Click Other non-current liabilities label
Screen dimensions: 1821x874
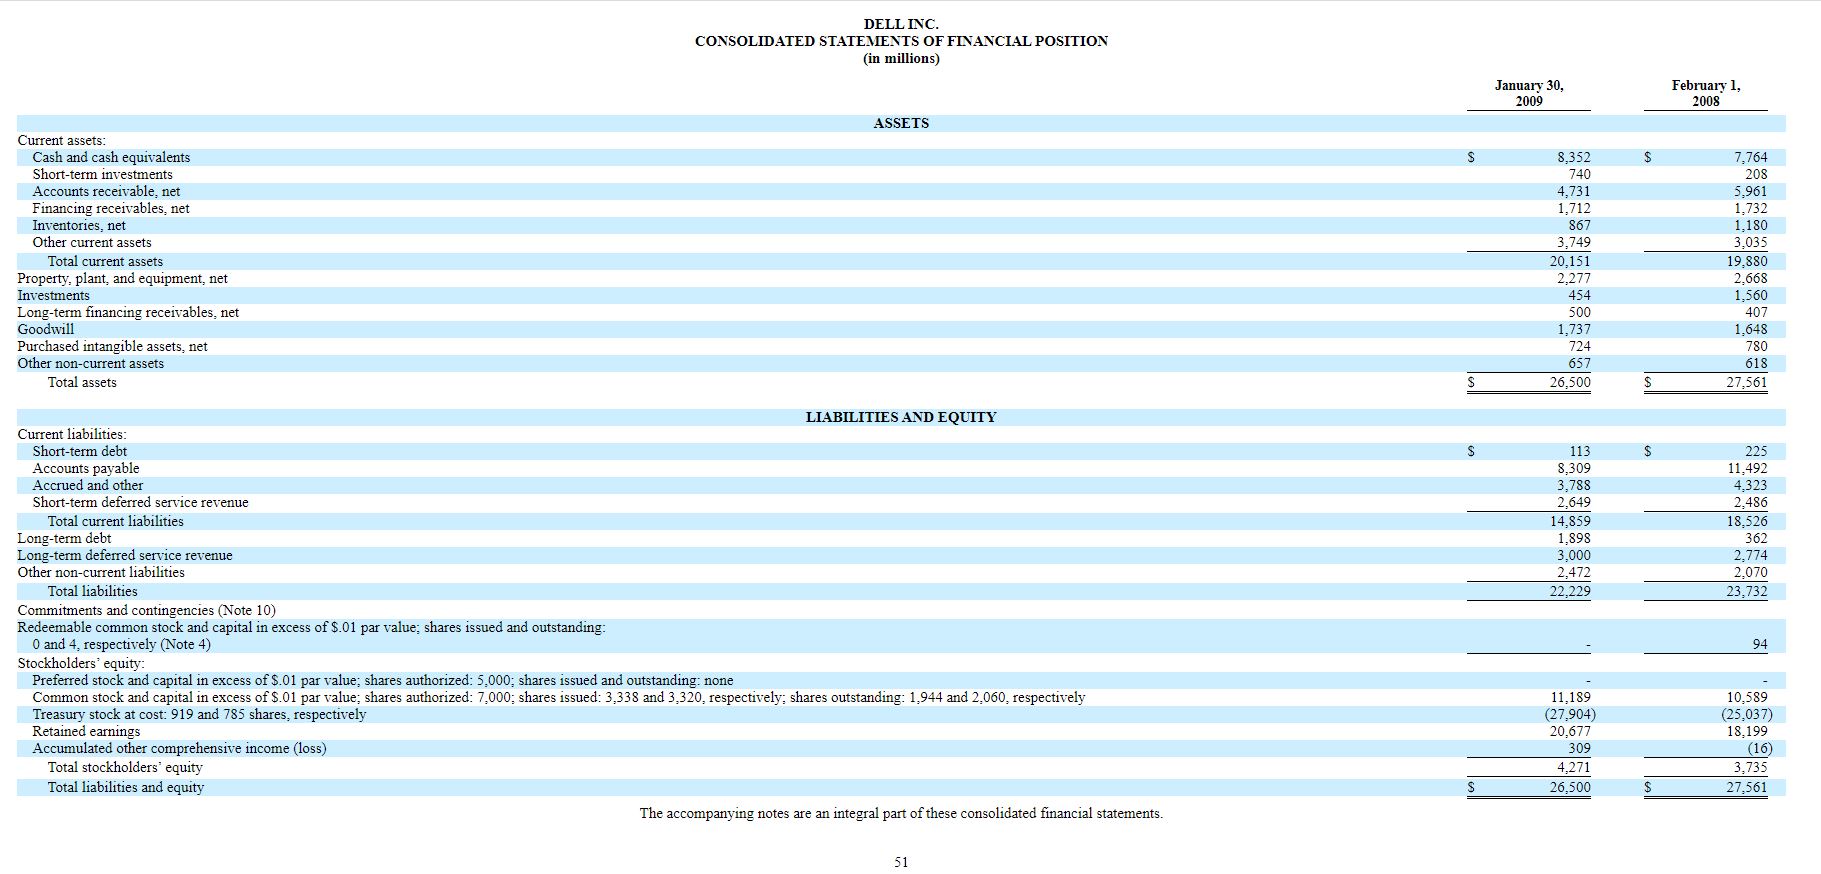101,572
